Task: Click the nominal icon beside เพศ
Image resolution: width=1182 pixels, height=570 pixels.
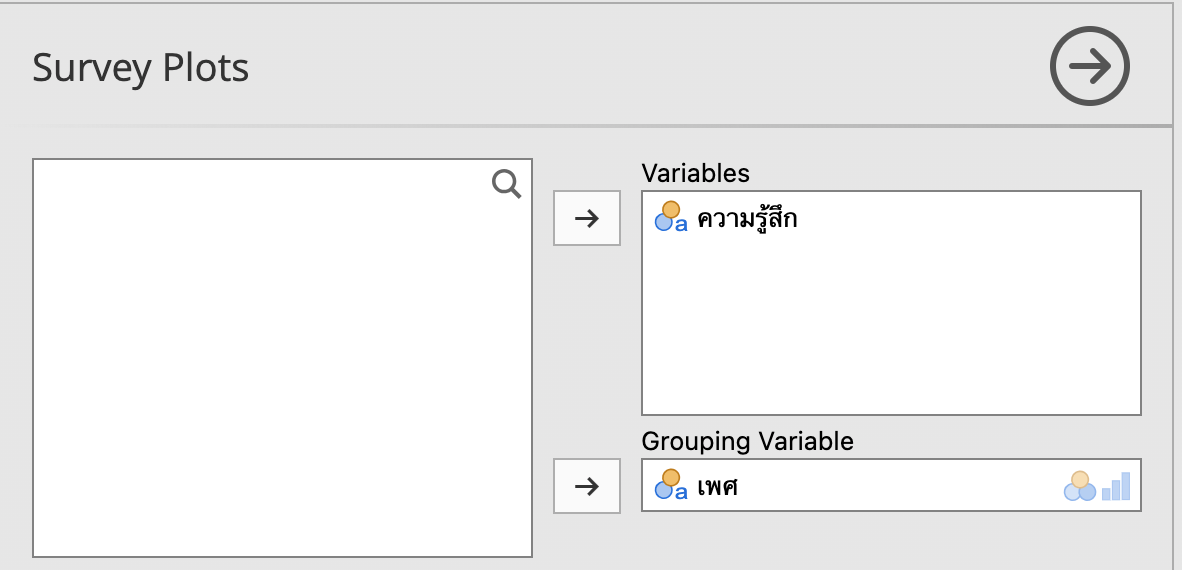Action: [x=670, y=485]
